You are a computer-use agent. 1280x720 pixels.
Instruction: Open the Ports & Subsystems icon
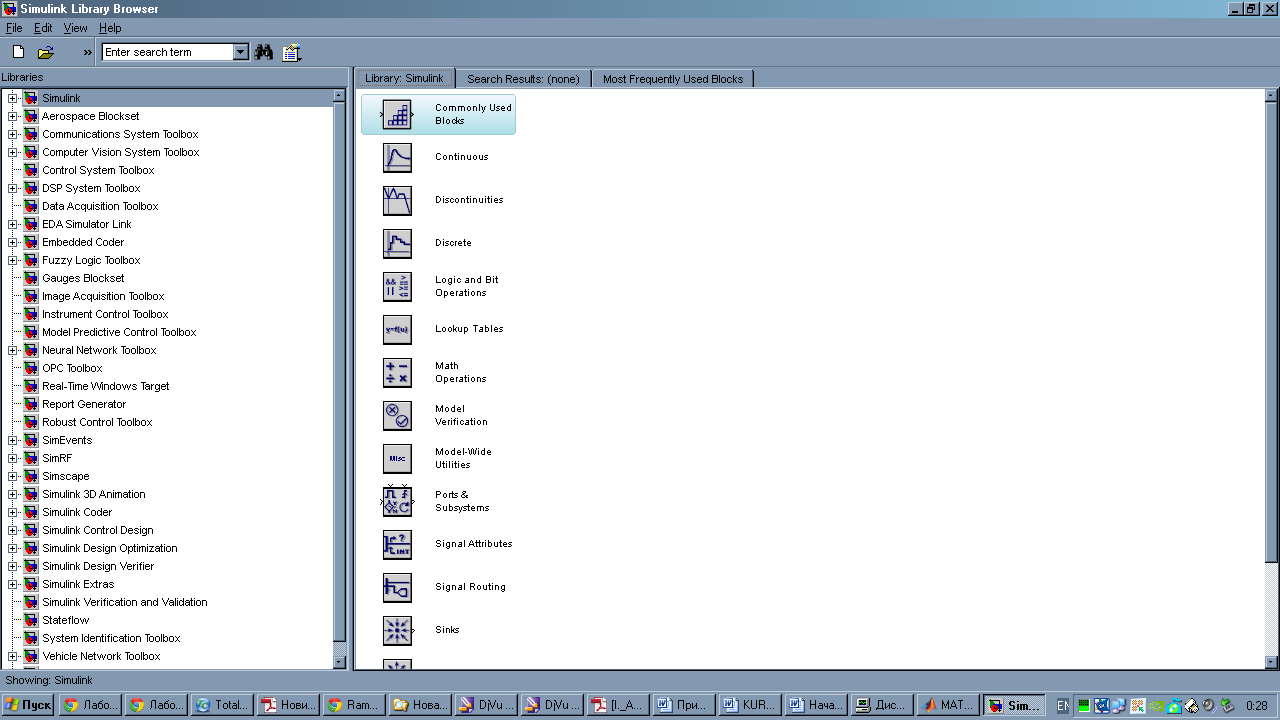tap(397, 501)
